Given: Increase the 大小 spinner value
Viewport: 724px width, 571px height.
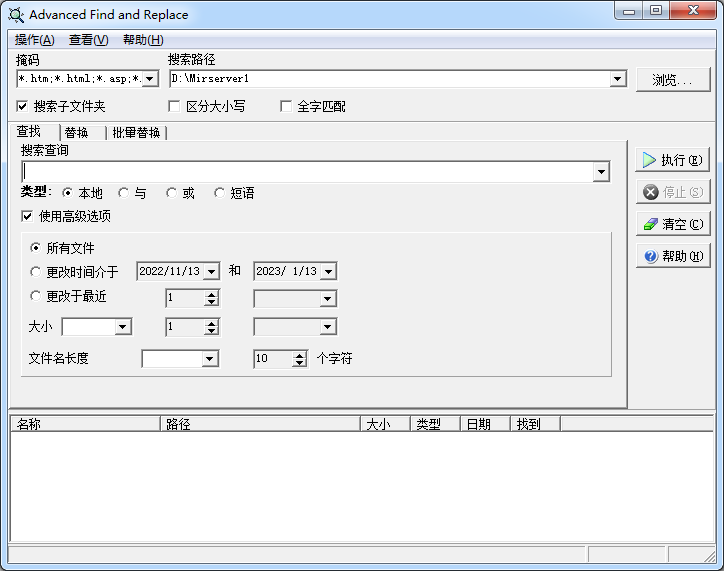Looking at the screenshot, I should point(211,323).
